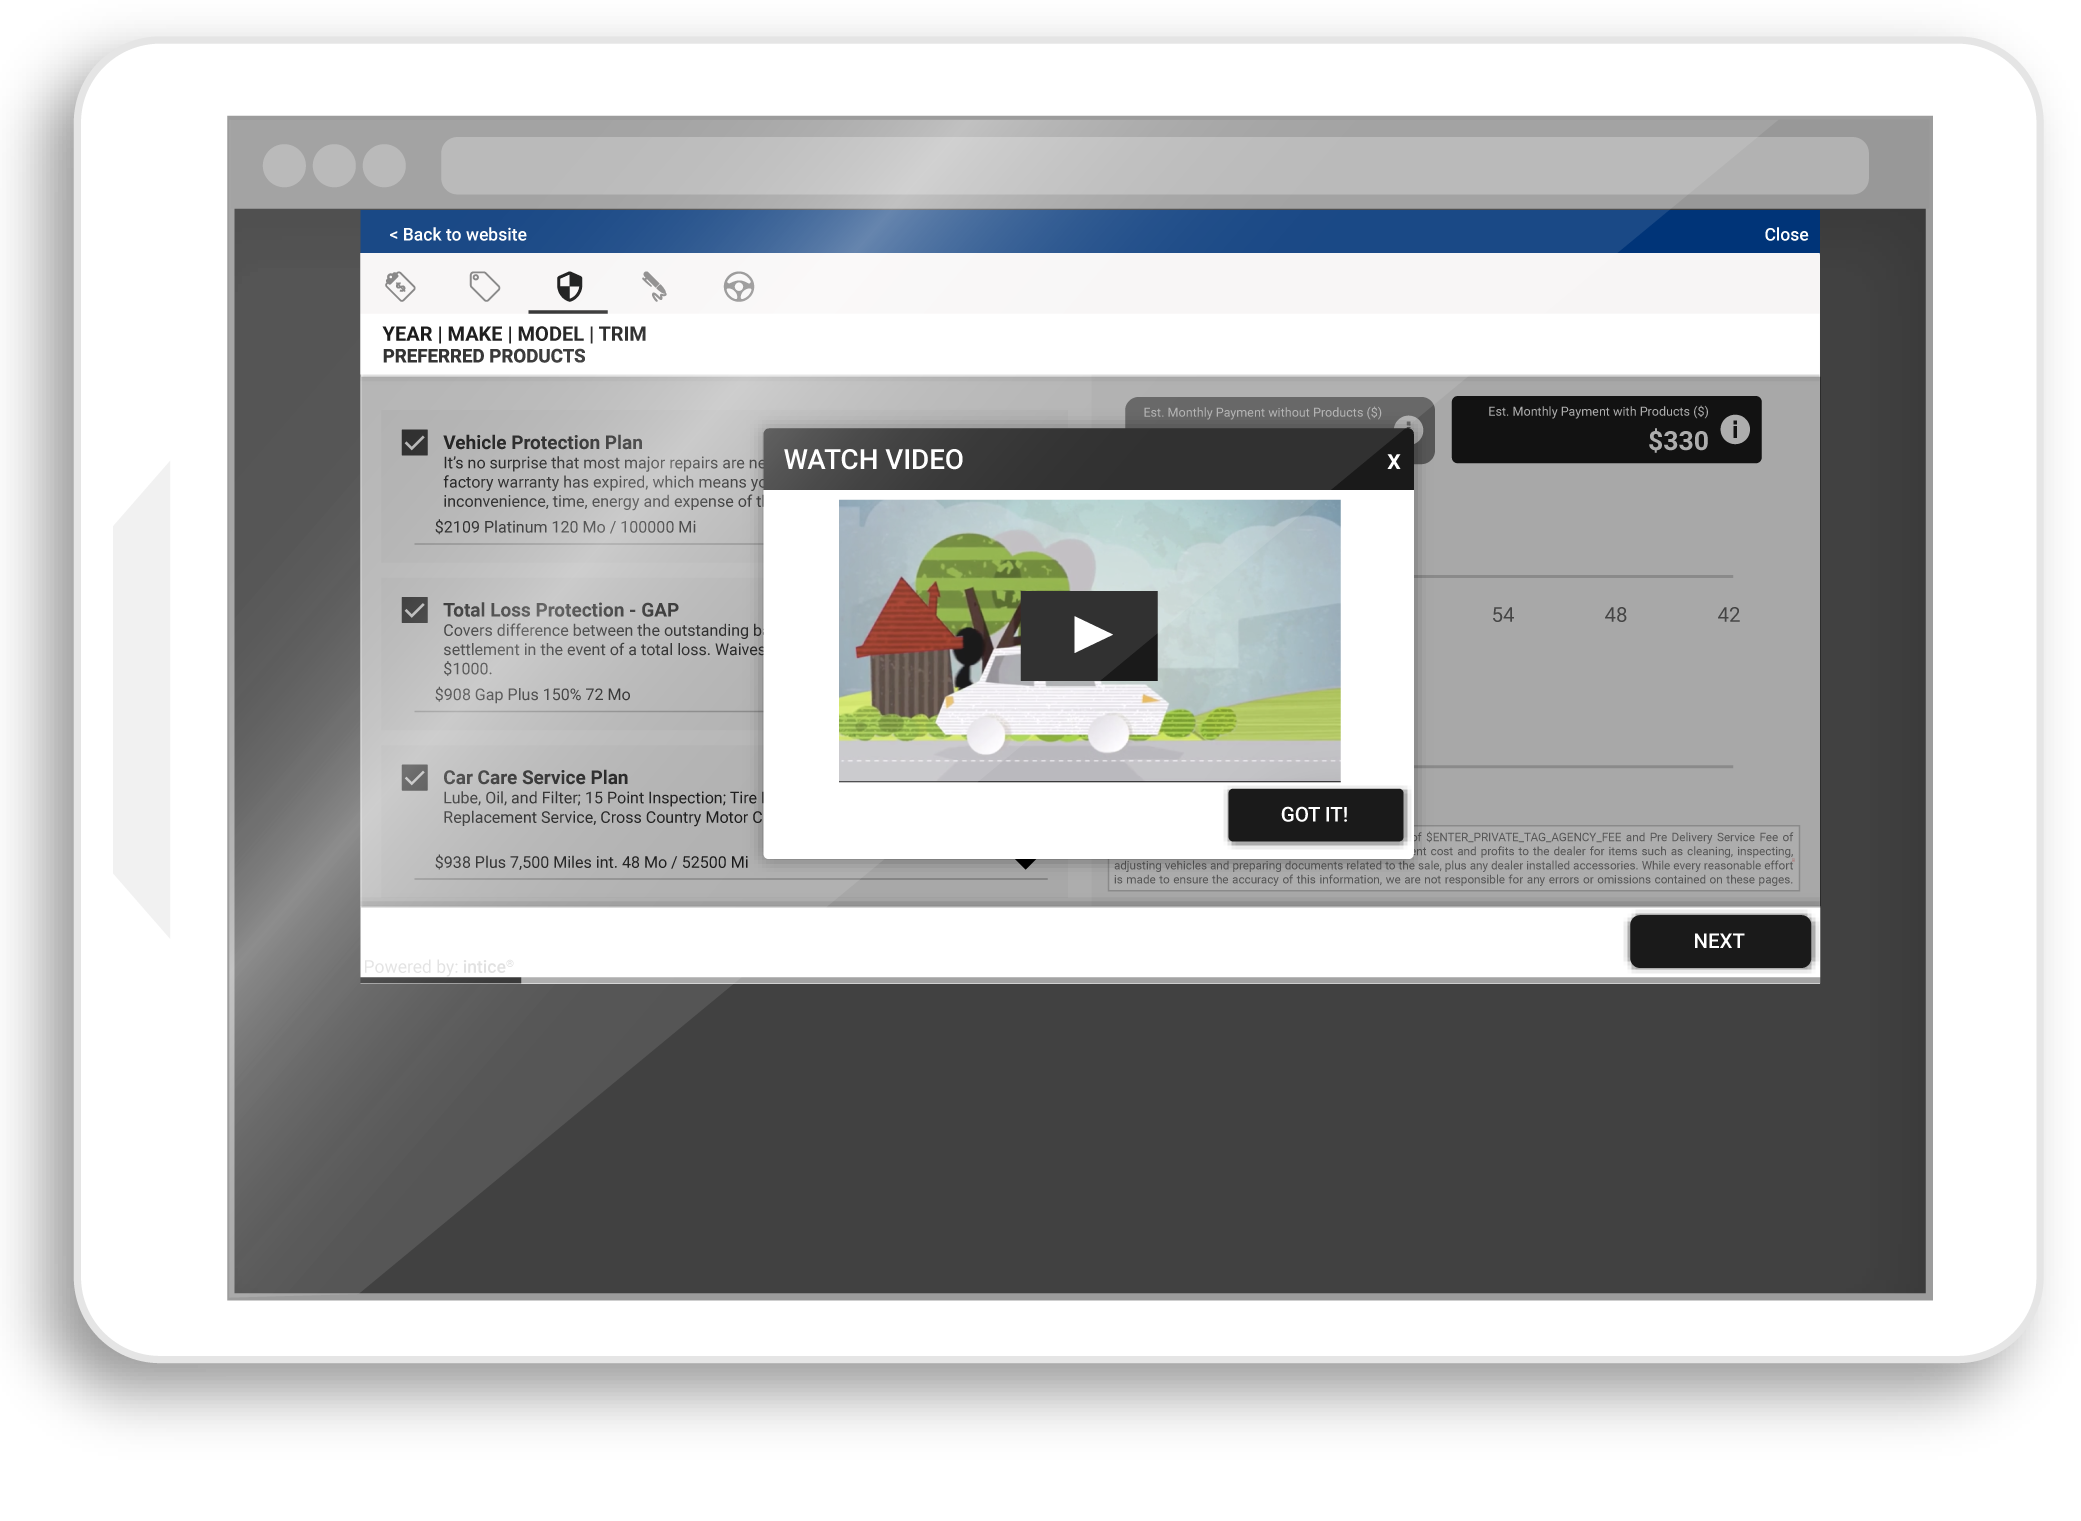
Task: Uncheck the Car Care Service Plan checkbox
Action: point(415,778)
